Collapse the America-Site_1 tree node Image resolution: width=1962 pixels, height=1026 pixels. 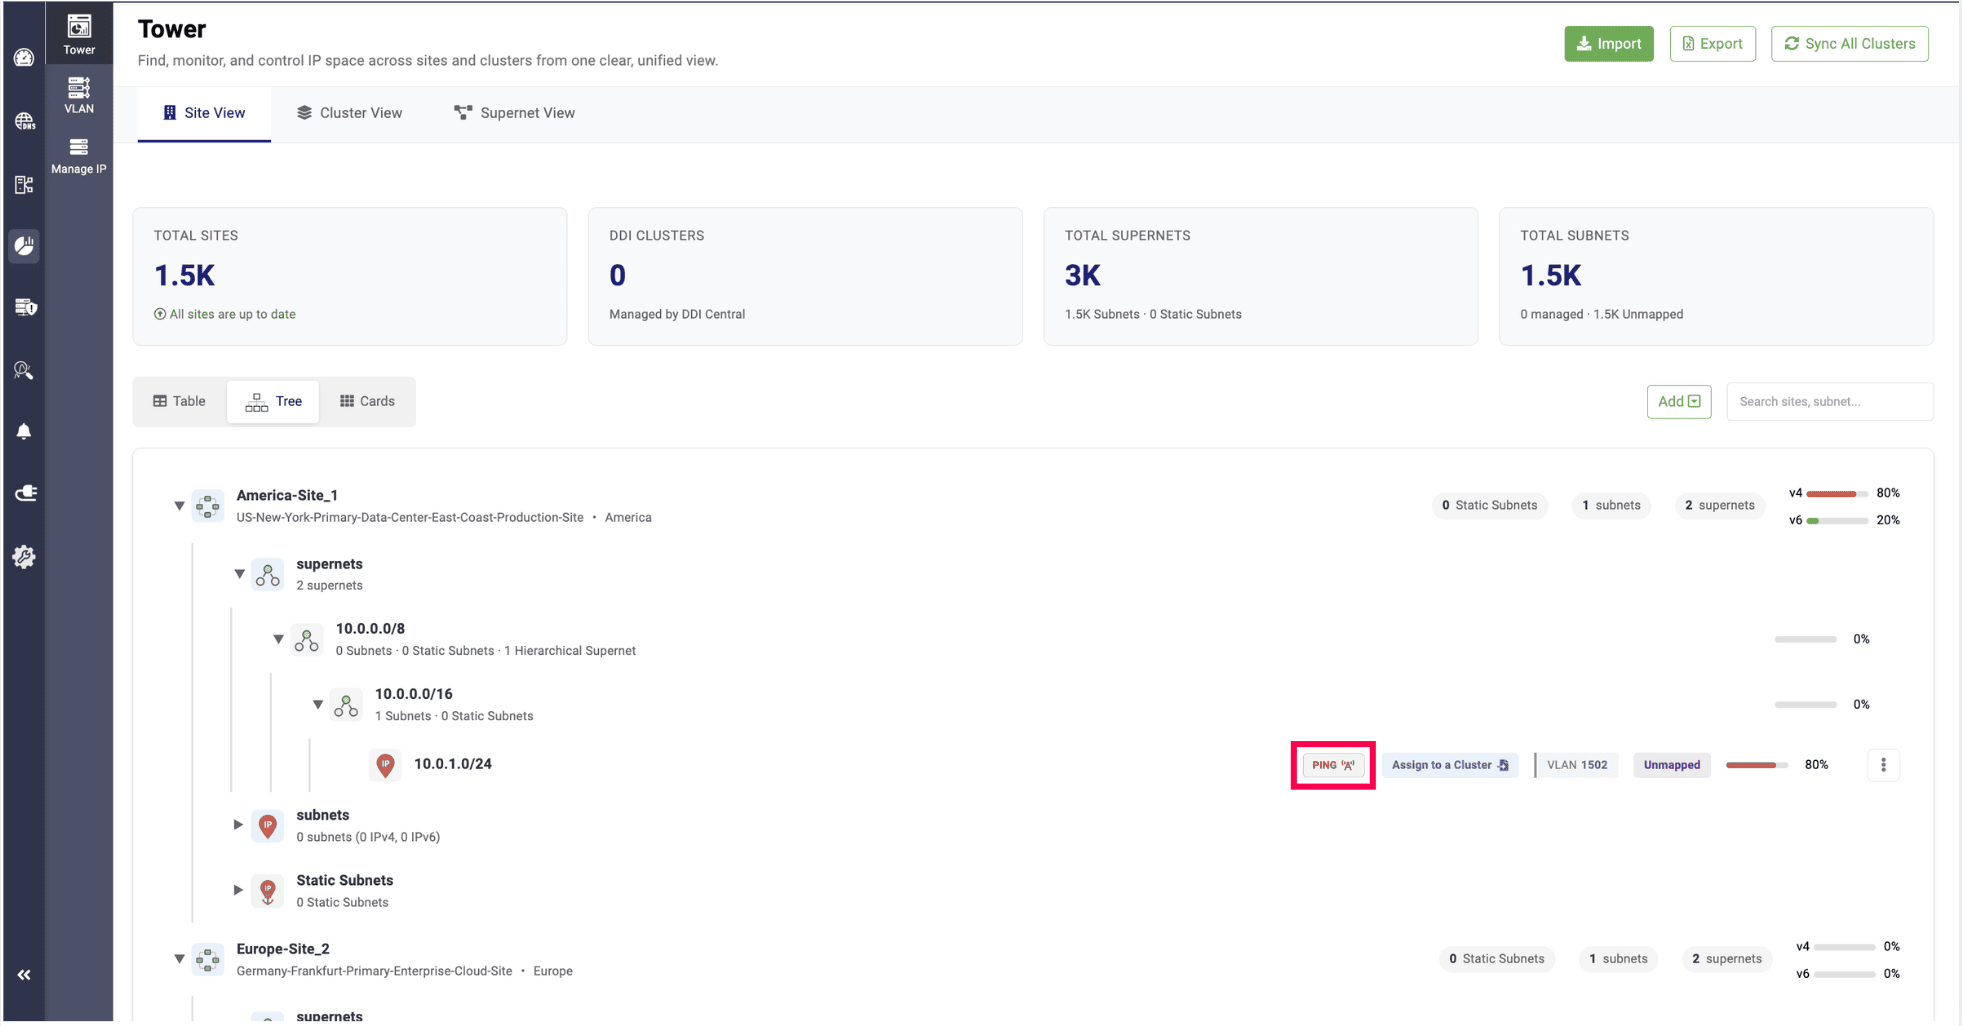click(180, 506)
